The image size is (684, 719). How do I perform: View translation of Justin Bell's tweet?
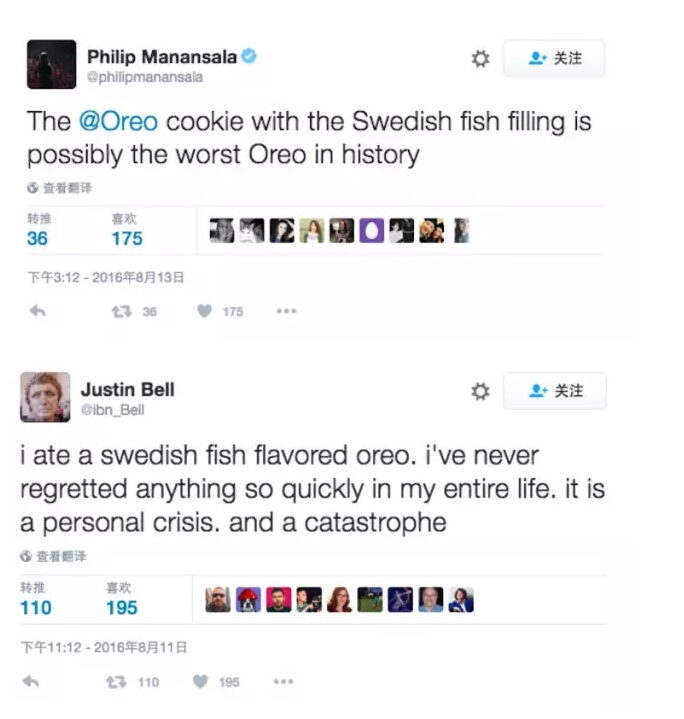[x=54, y=556]
